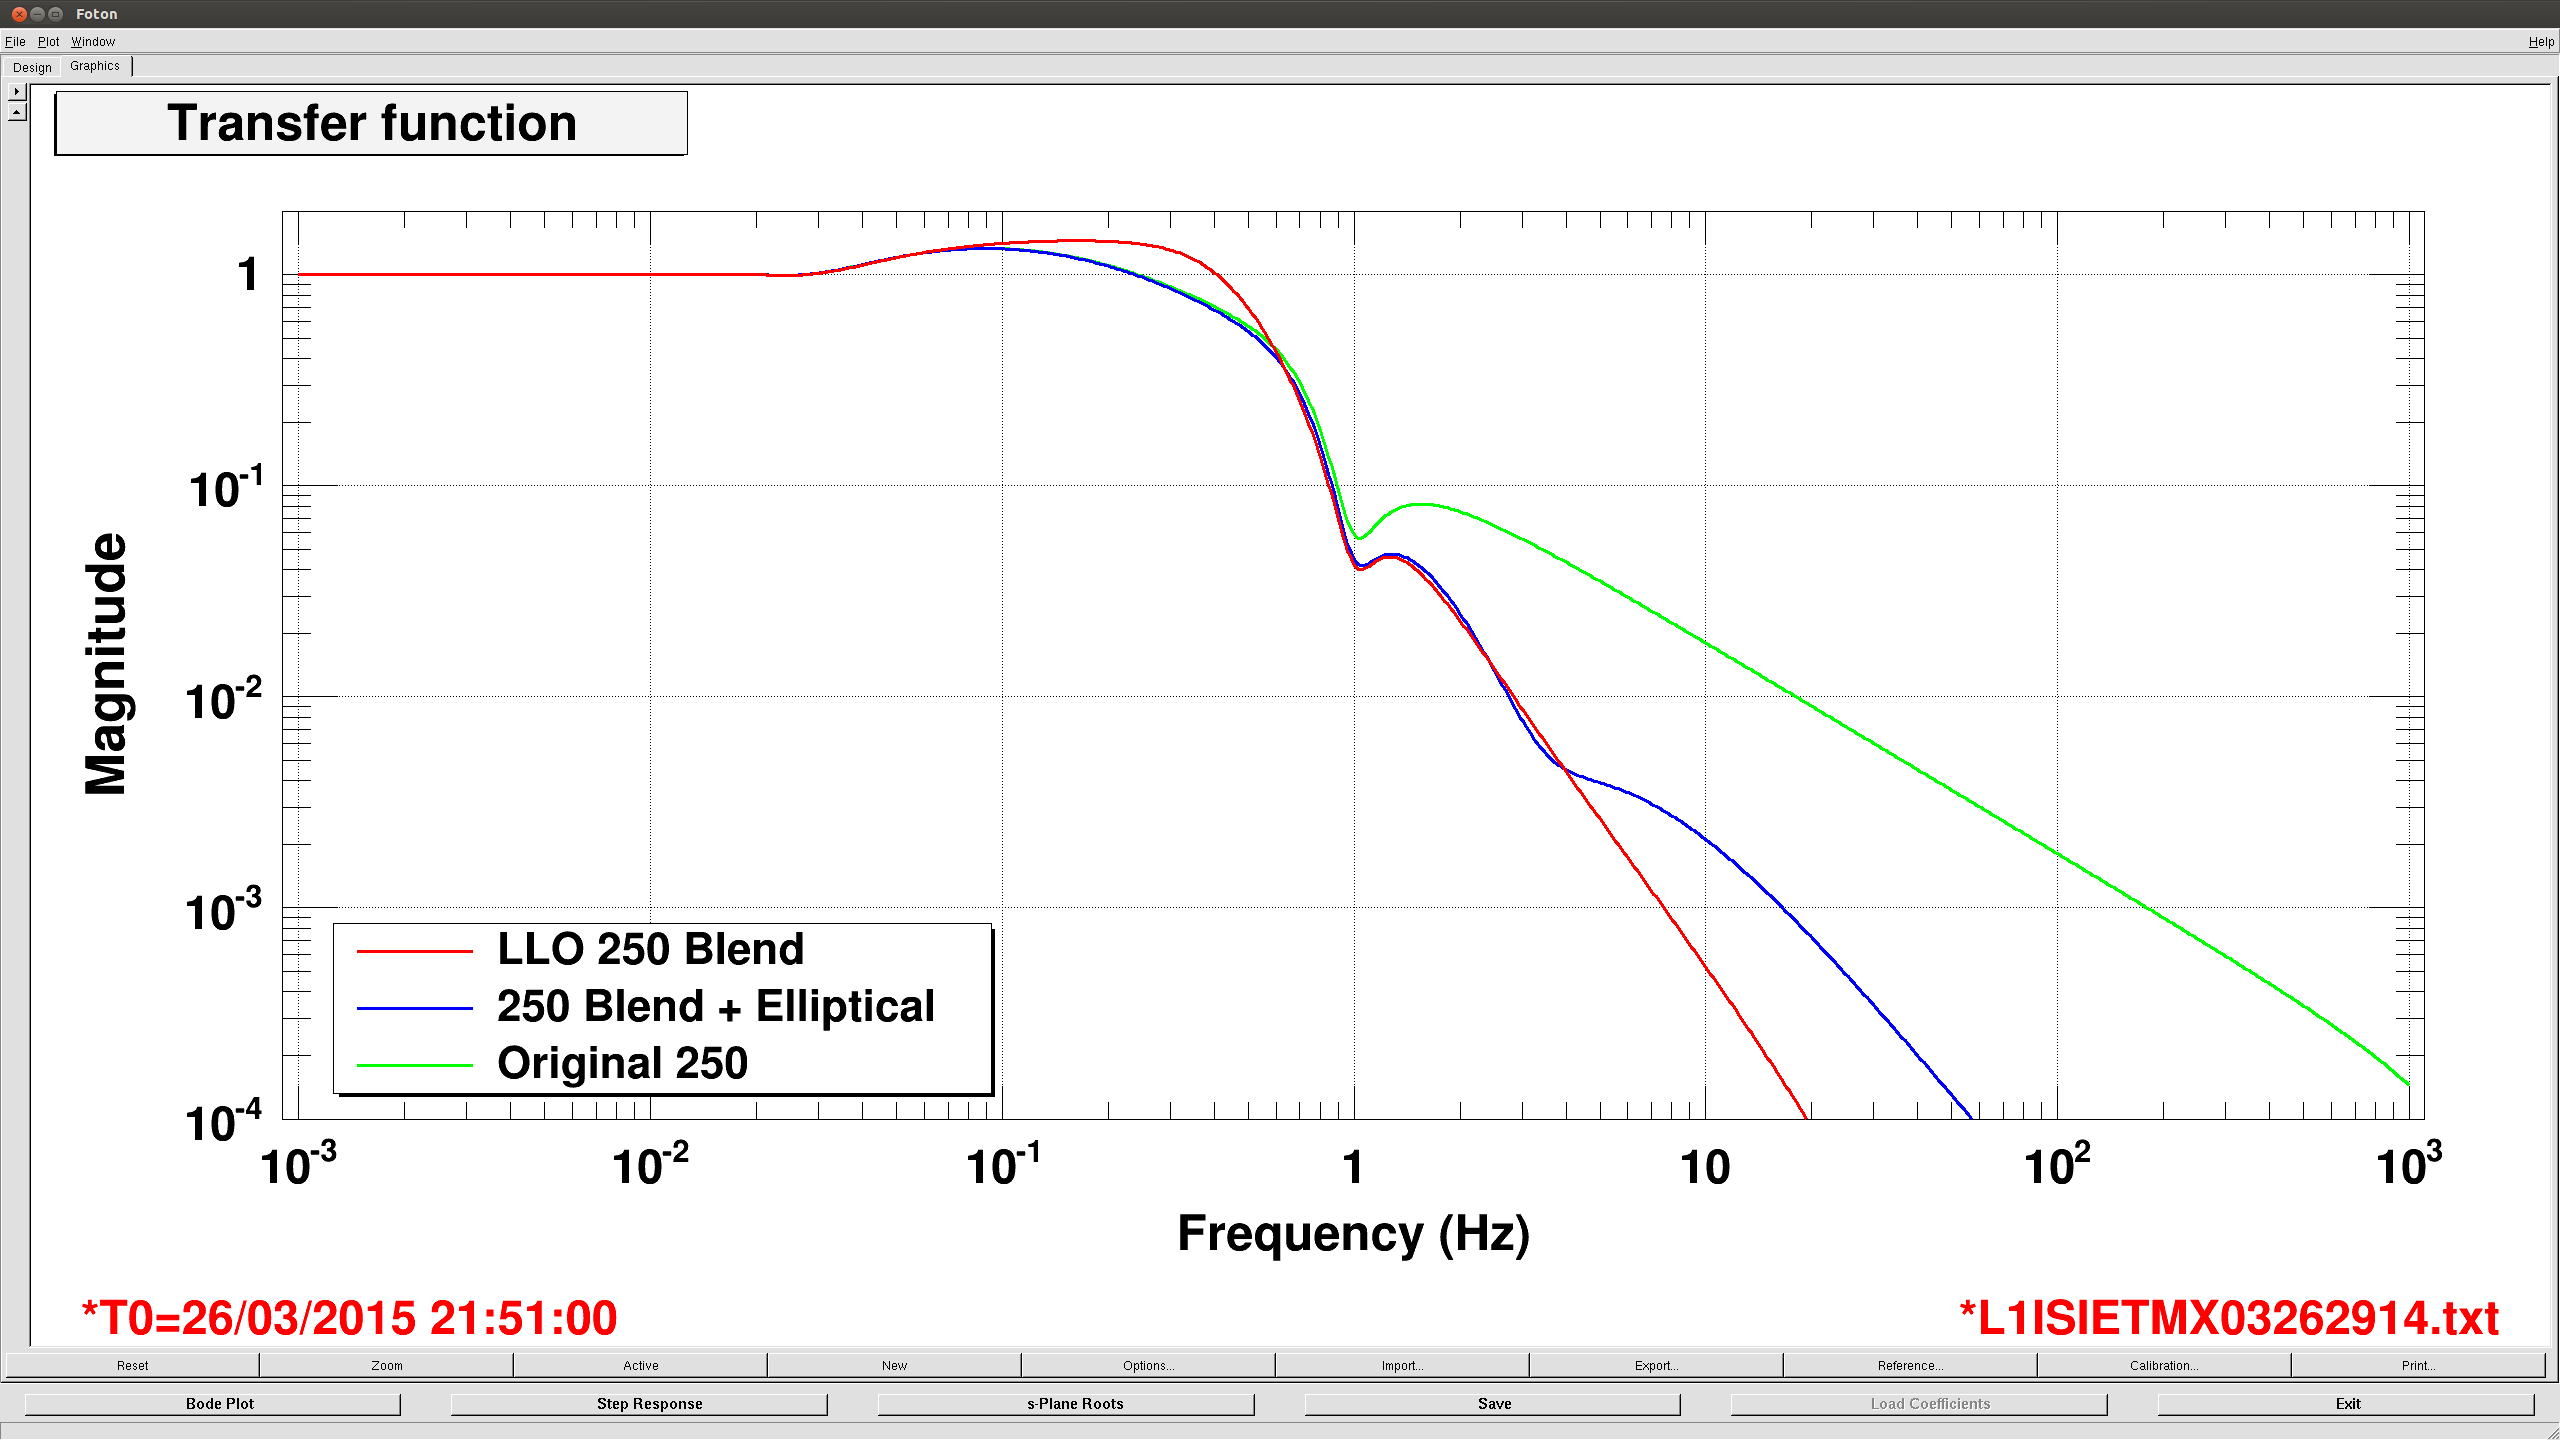
Task: Click the Exit button
Action: point(2346,1404)
